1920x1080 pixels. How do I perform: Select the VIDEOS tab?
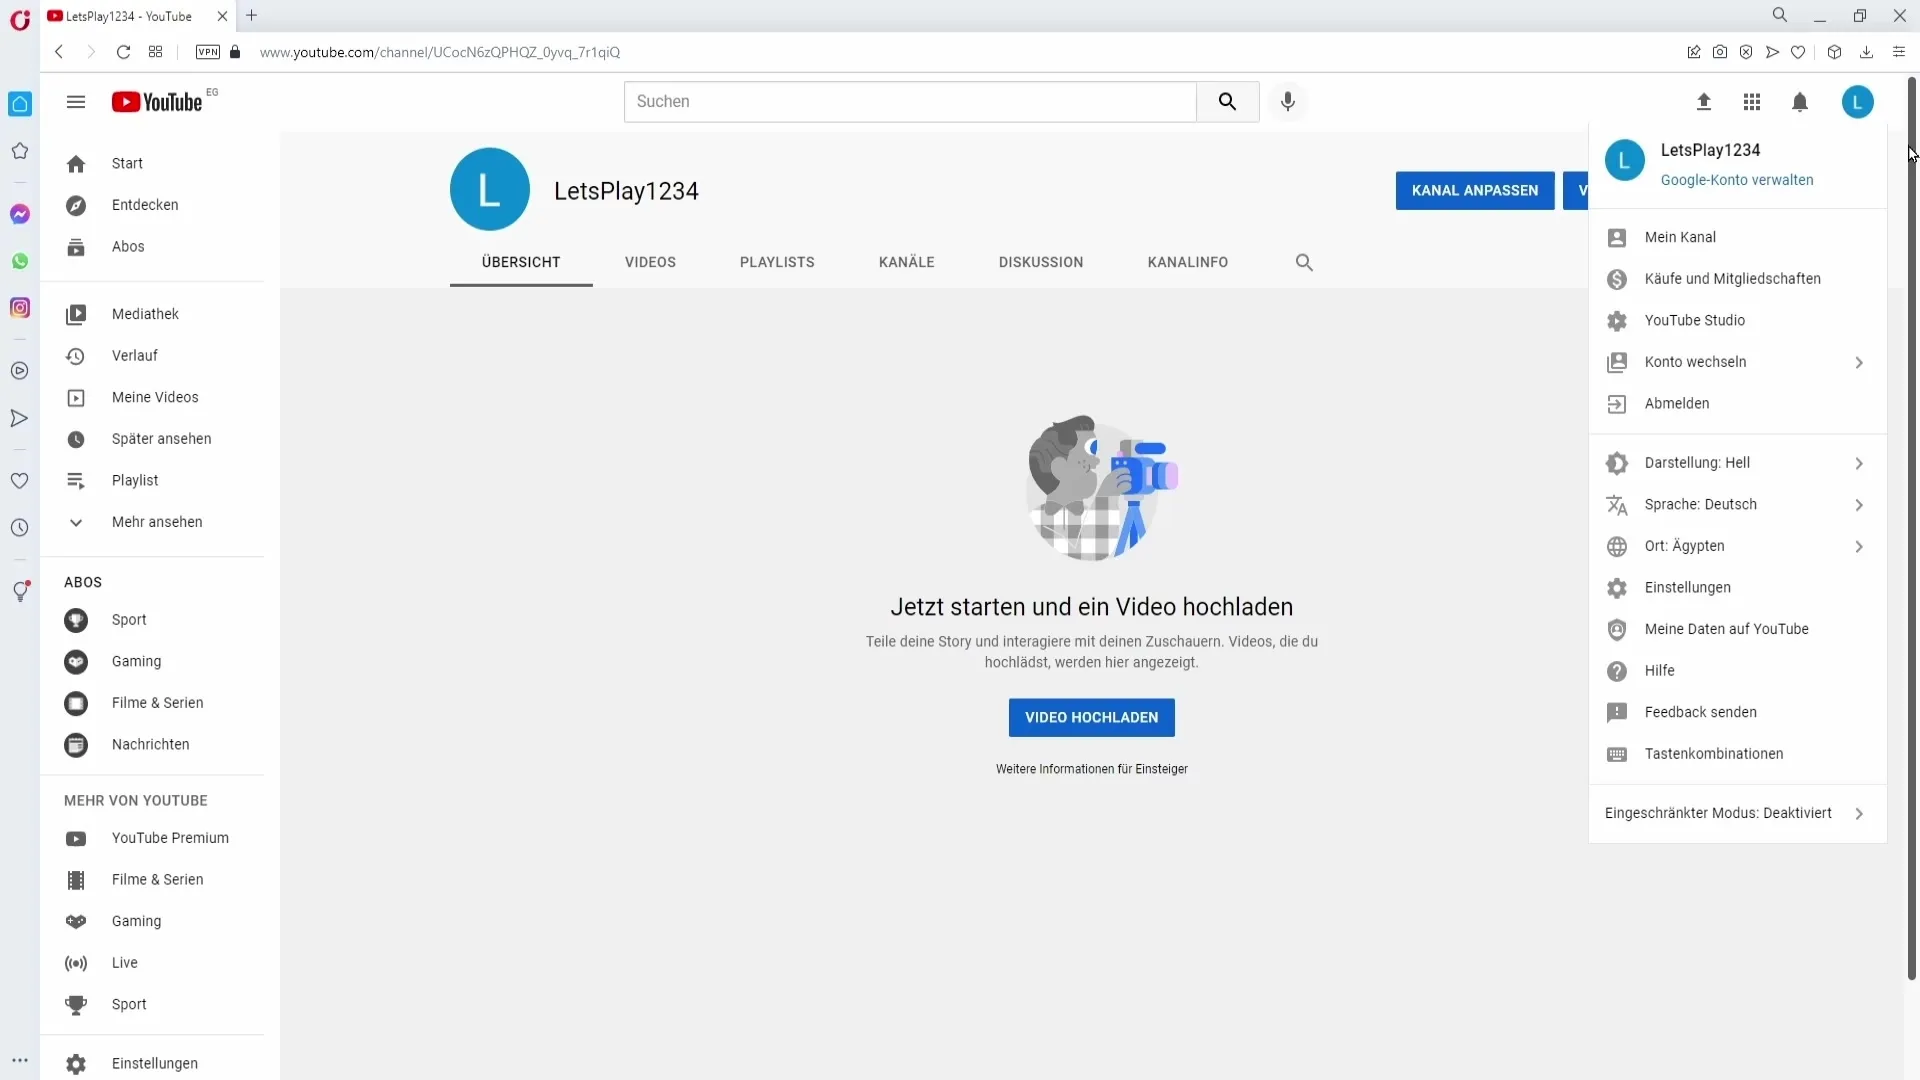click(650, 261)
